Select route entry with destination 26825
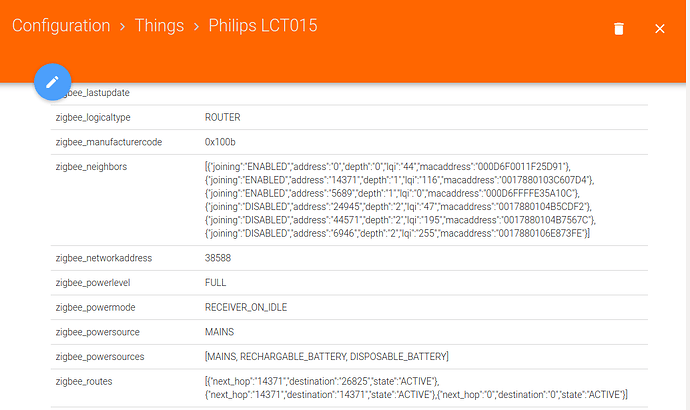 pyautogui.click(x=322, y=381)
